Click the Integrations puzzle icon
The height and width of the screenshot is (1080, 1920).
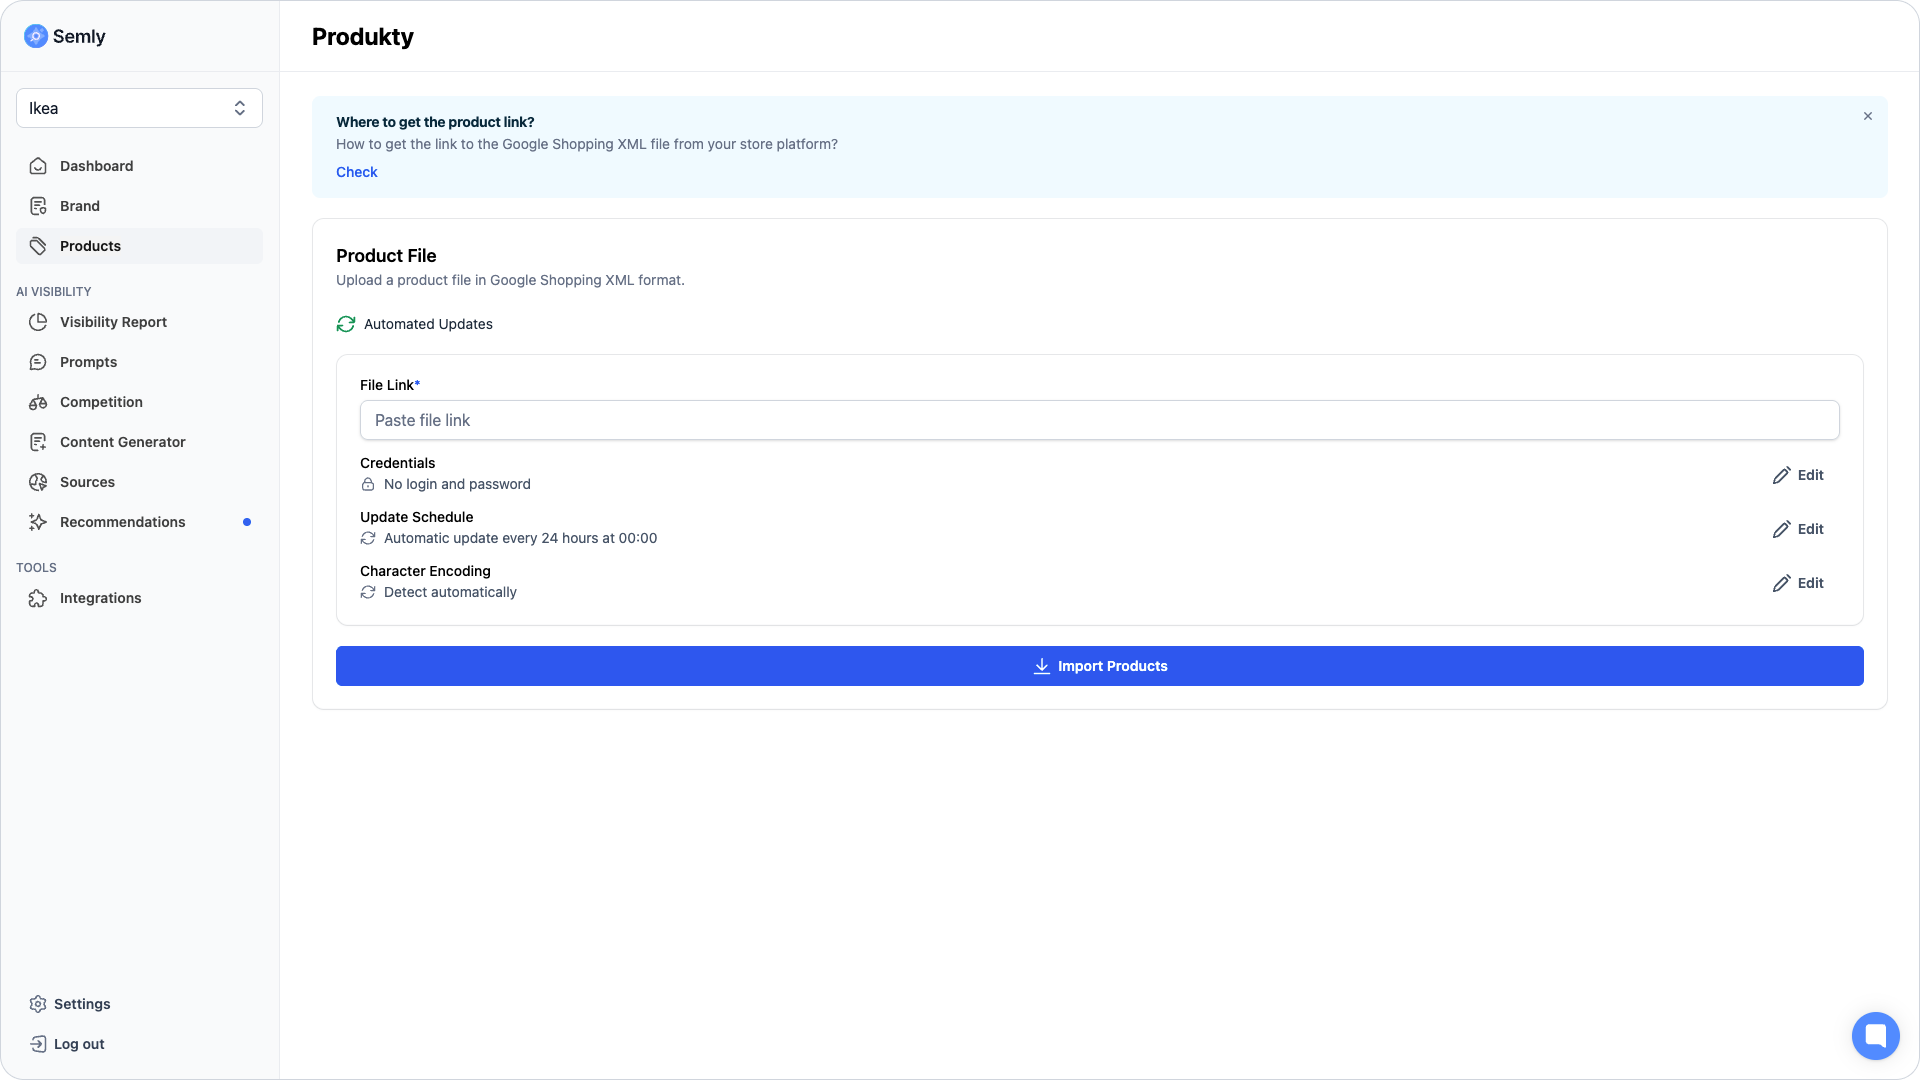click(38, 598)
